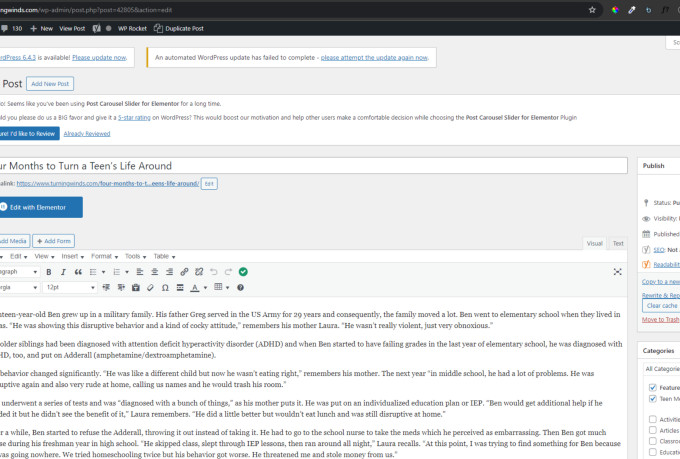The height and width of the screenshot is (459, 680).
Task: Open the View menu in the editor
Action: click(x=44, y=256)
